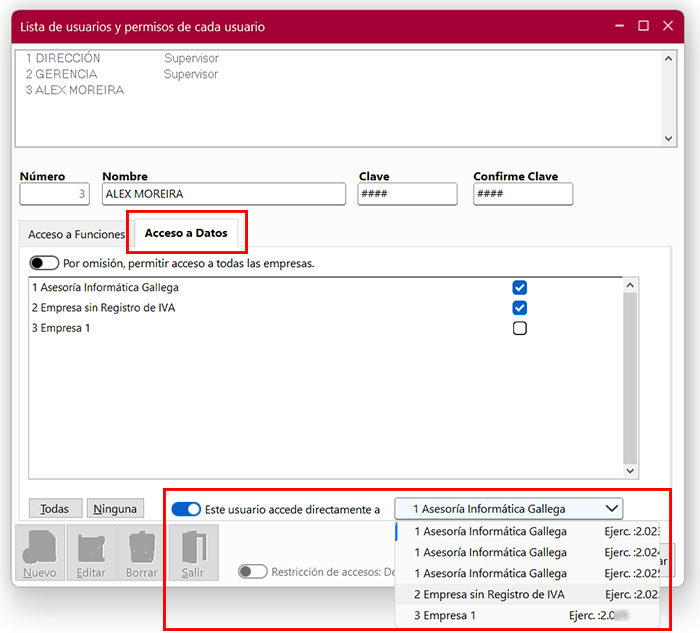Choose 'Empresa sin Registro de IVA' from dropdown list
The height and width of the screenshot is (633, 700).
pos(489,594)
